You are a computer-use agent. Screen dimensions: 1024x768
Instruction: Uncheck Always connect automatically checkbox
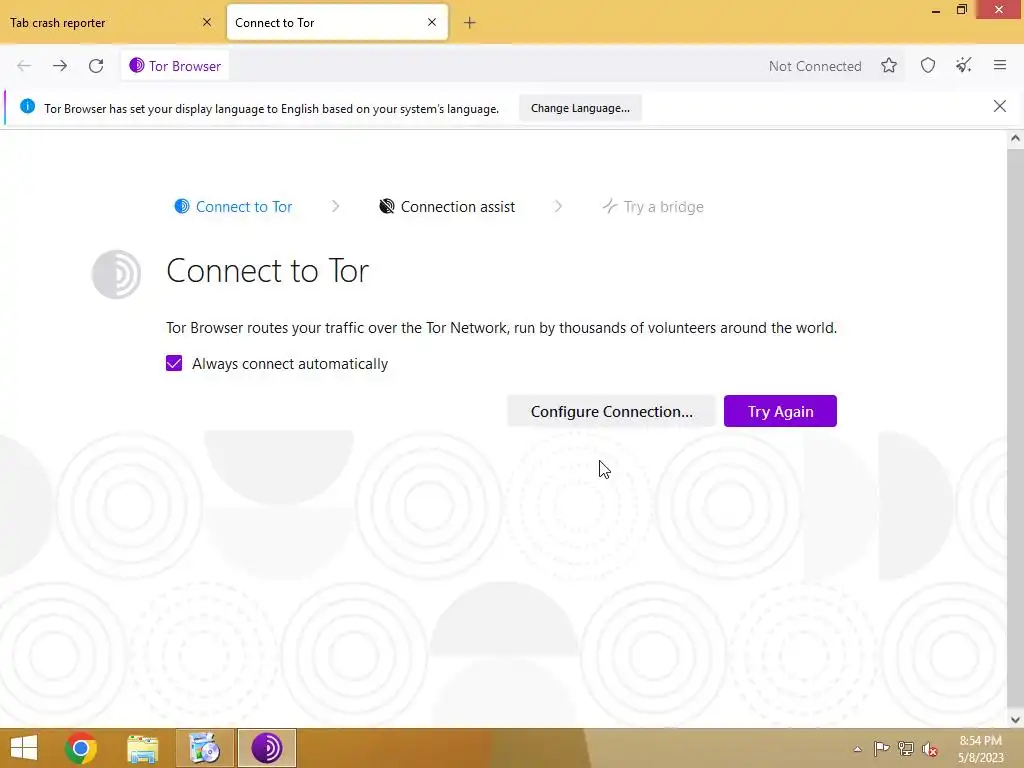(174, 363)
